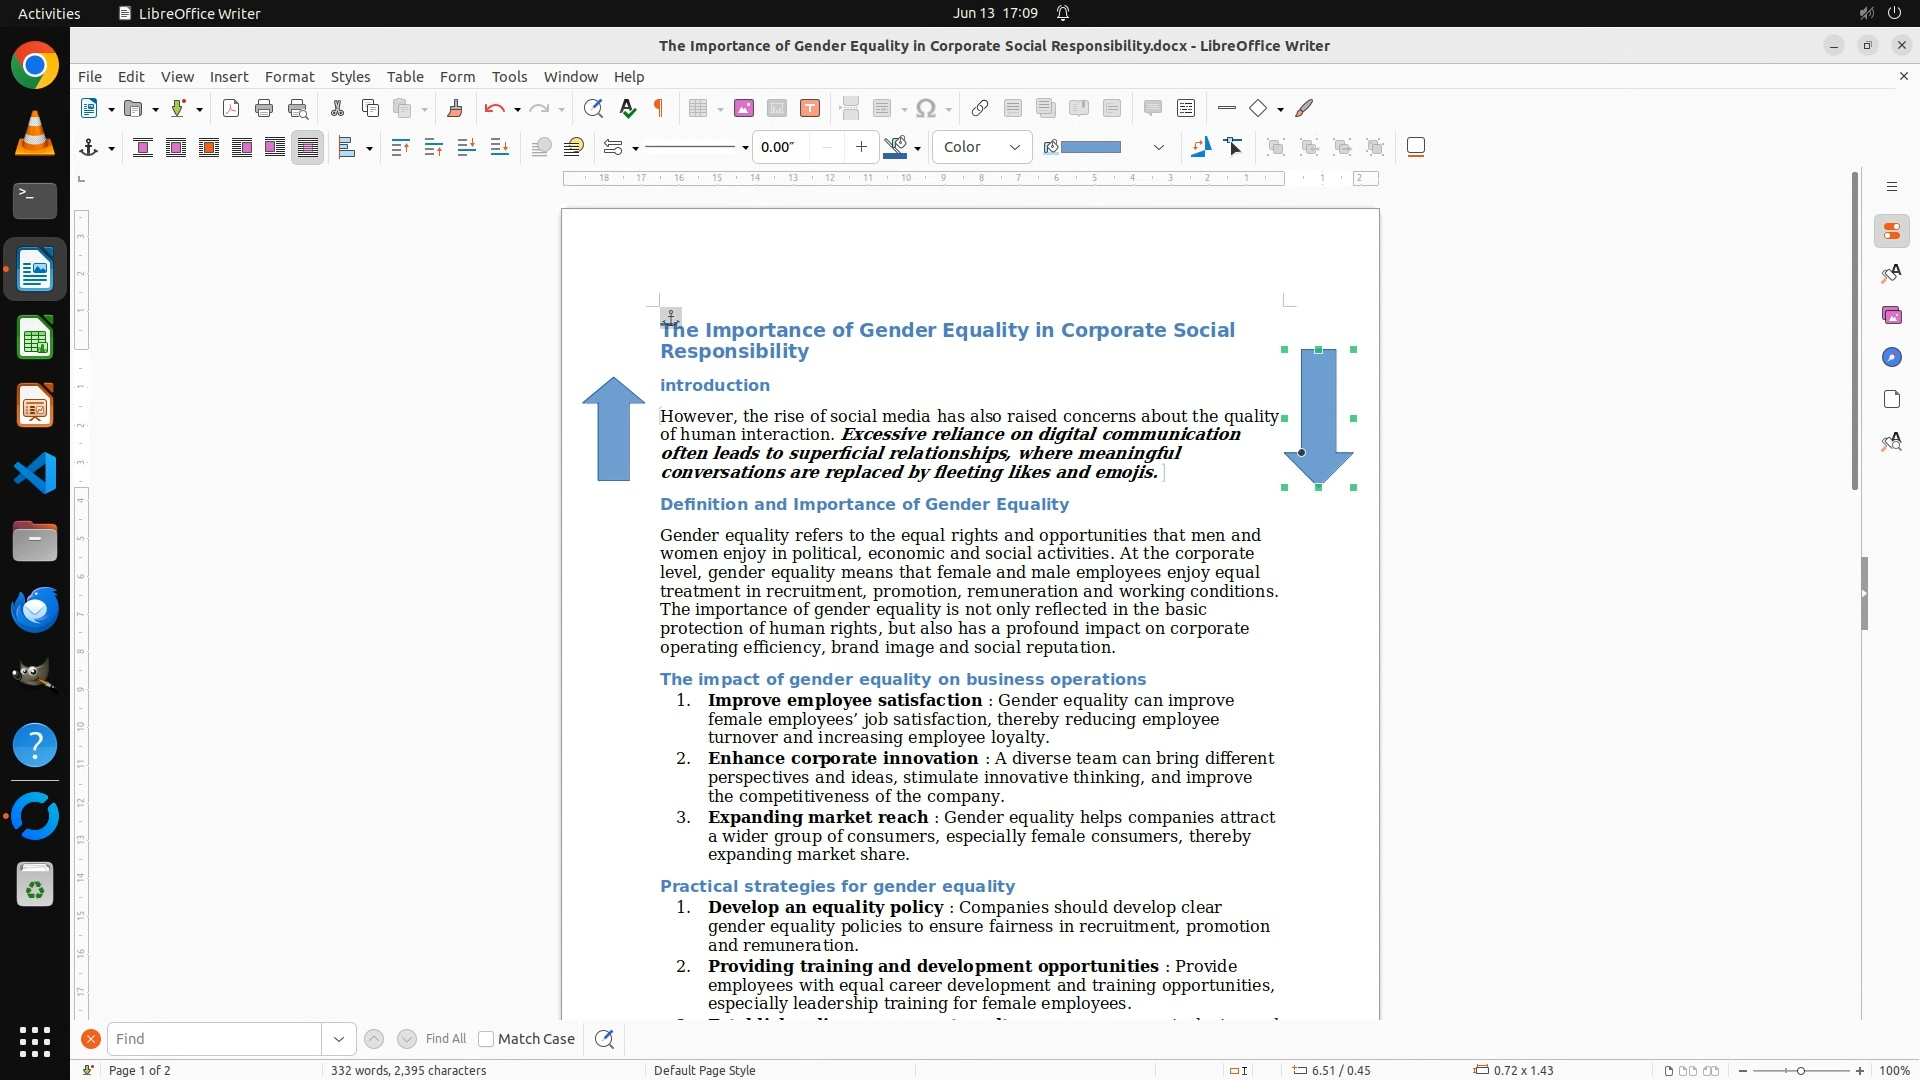Click the Rotate shape icon
This screenshot has width=1920, height=1080.
[x=1200, y=148]
